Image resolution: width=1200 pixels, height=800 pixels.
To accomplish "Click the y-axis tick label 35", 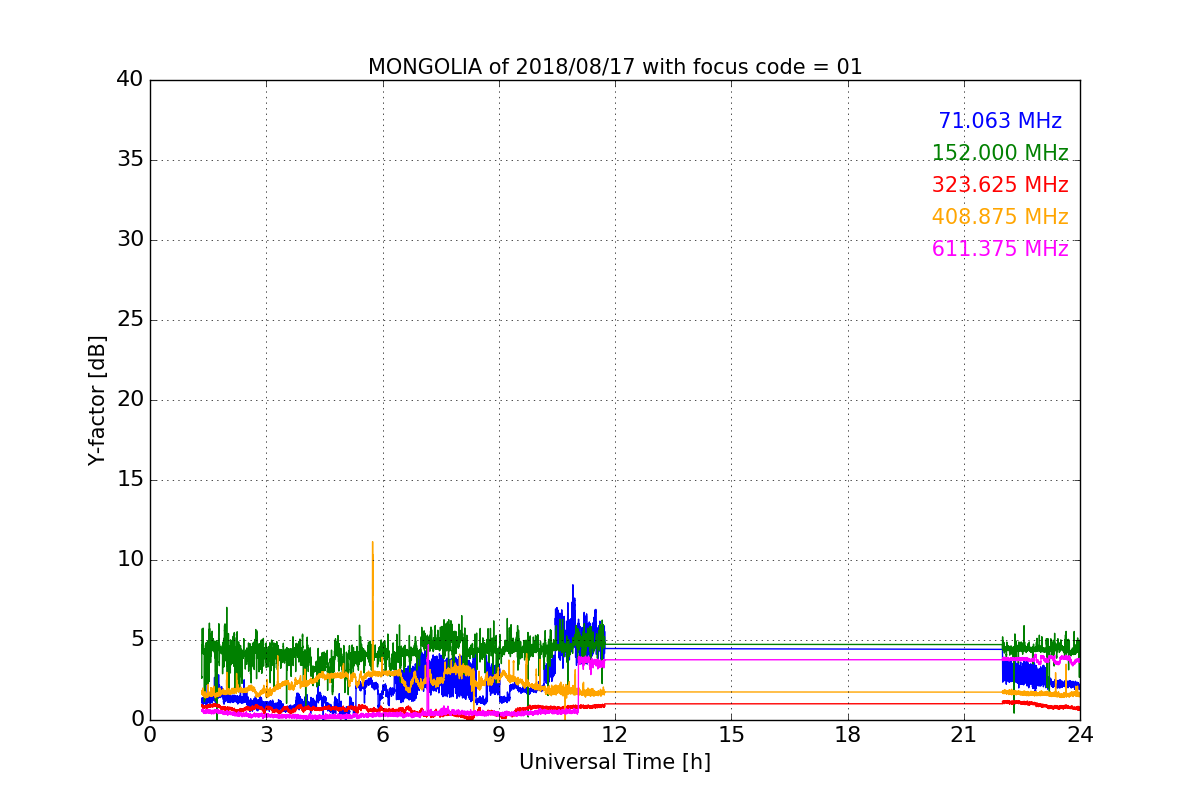I will (x=130, y=160).
